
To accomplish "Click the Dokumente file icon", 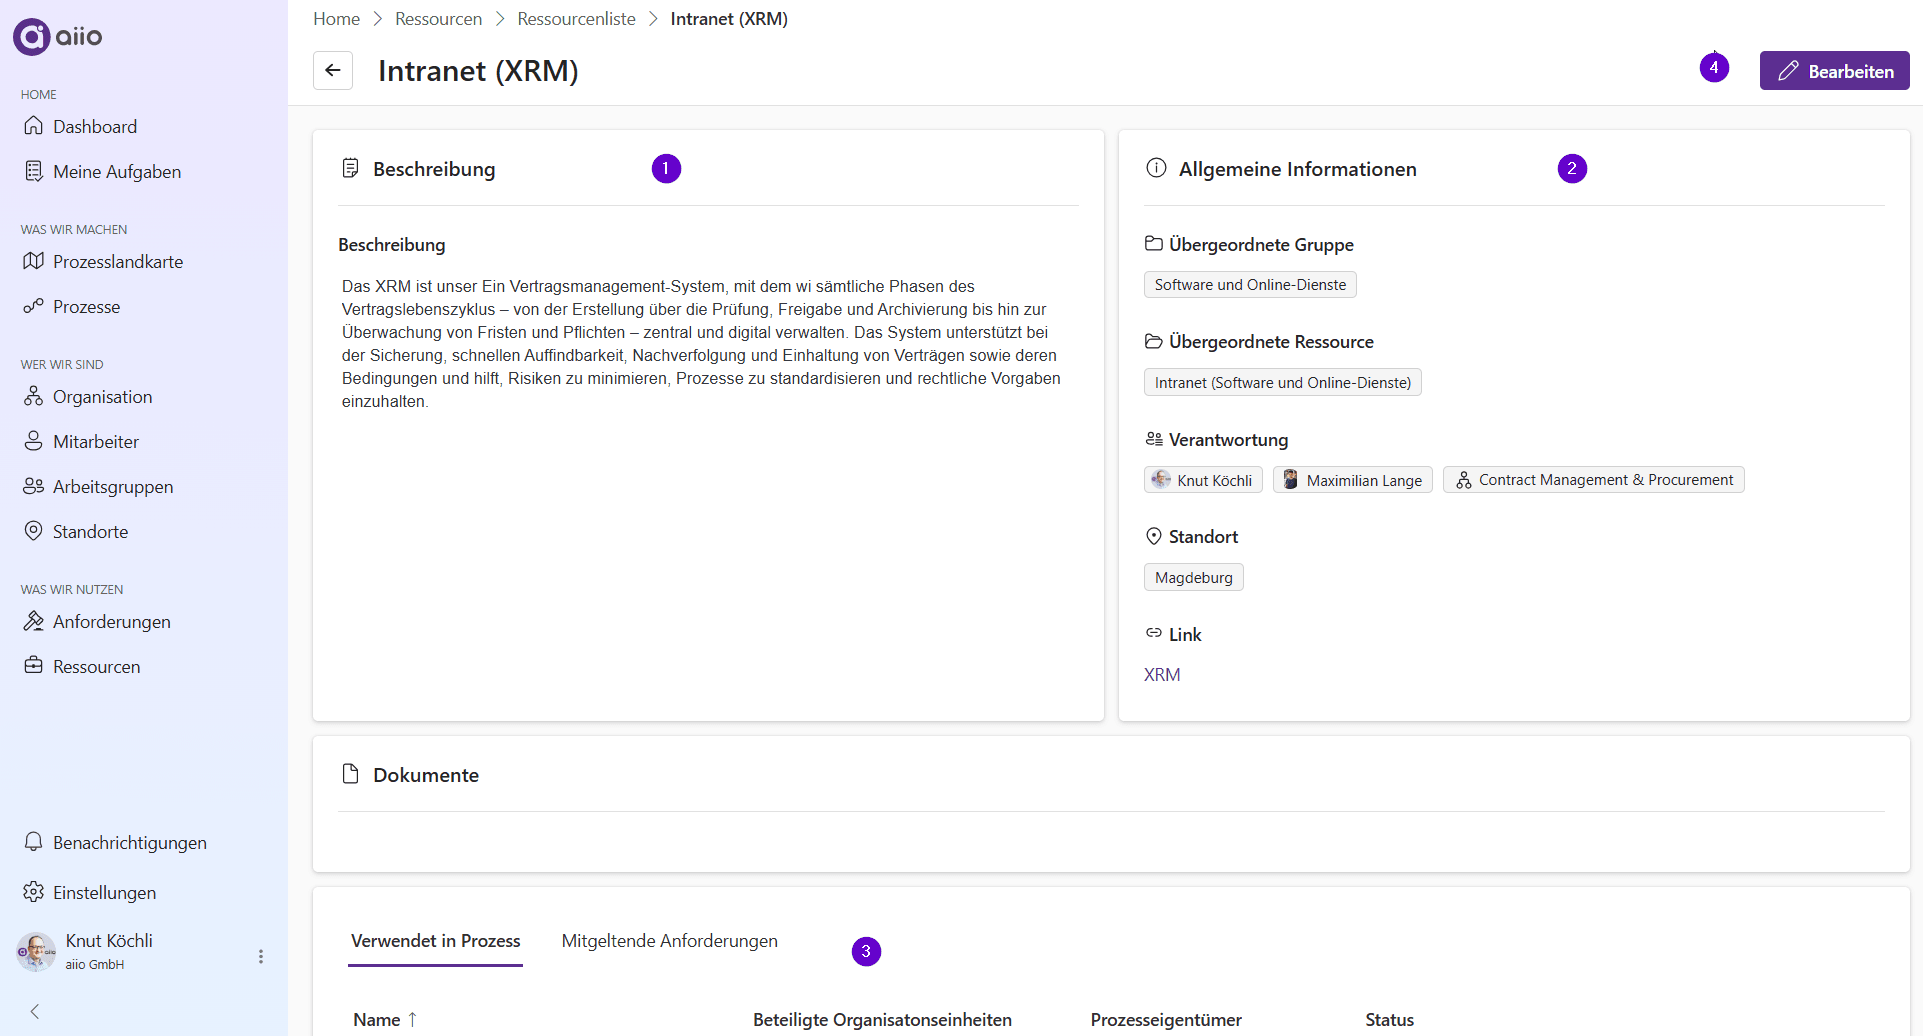I will [350, 774].
